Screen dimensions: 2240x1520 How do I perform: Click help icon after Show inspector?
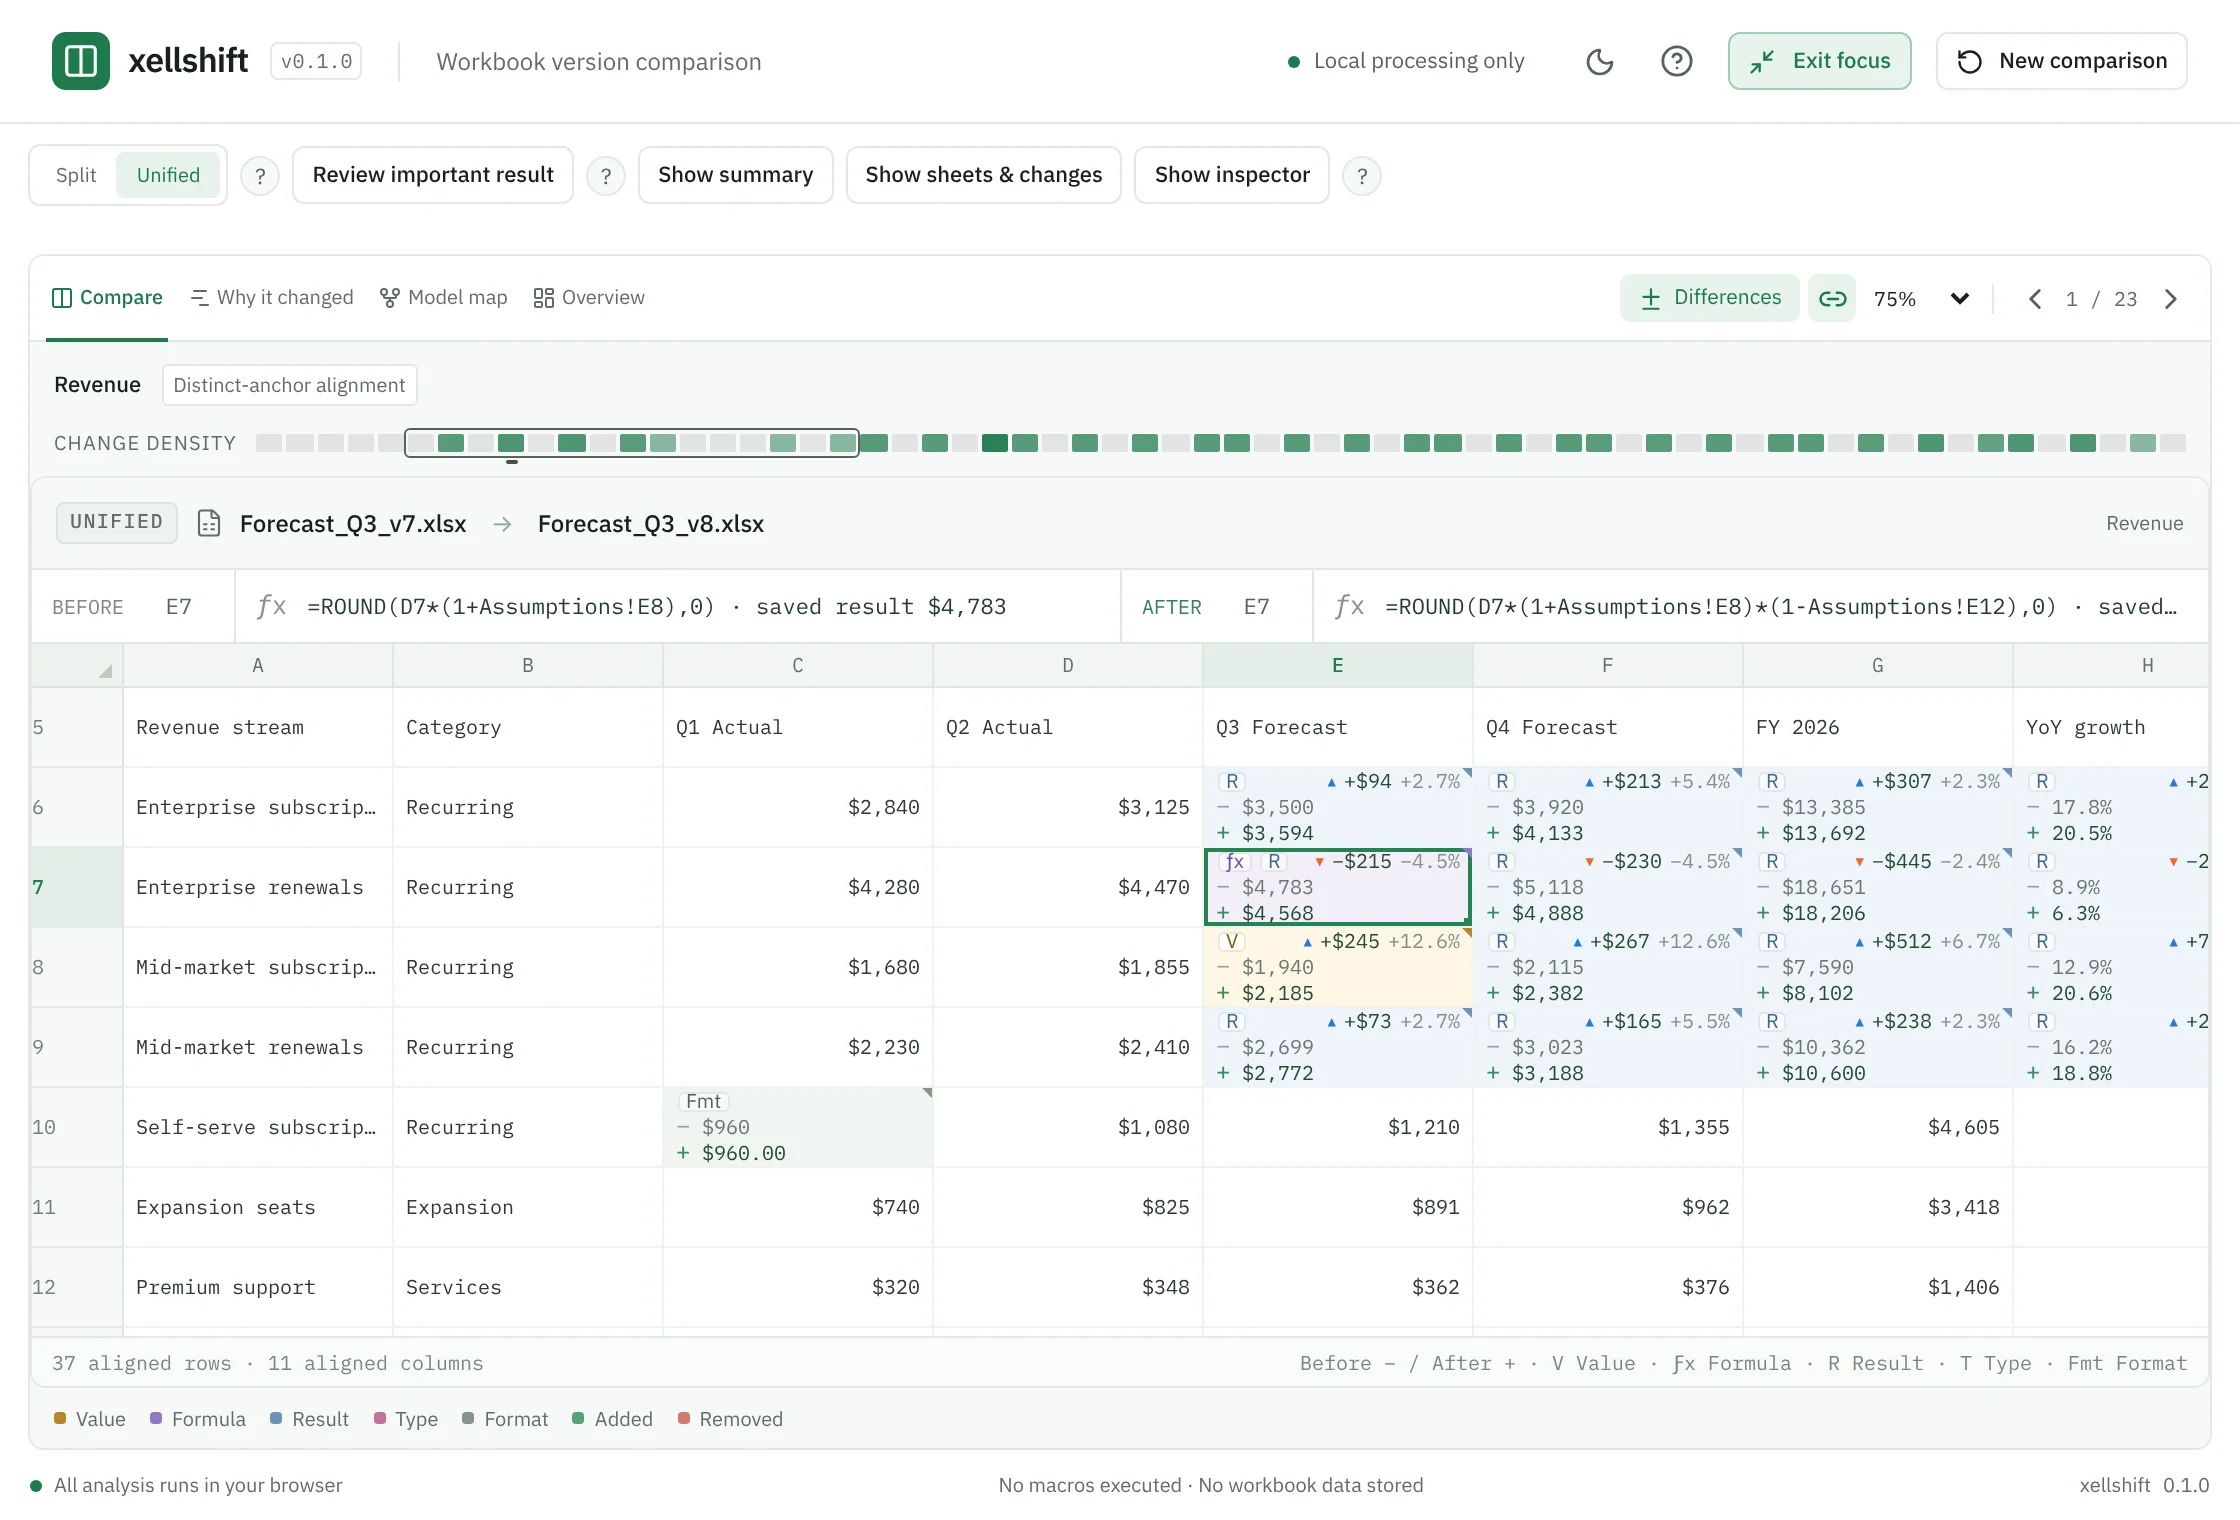pyautogui.click(x=1361, y=176)
